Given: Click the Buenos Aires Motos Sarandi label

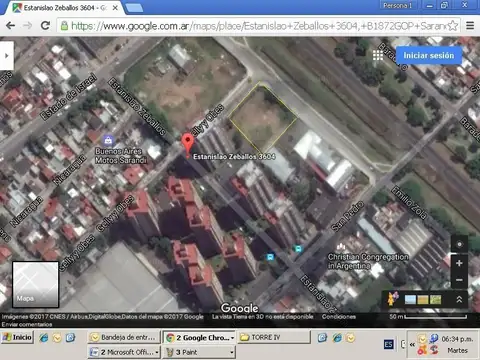Looking at the screenshot, I should tap(121, 156).
